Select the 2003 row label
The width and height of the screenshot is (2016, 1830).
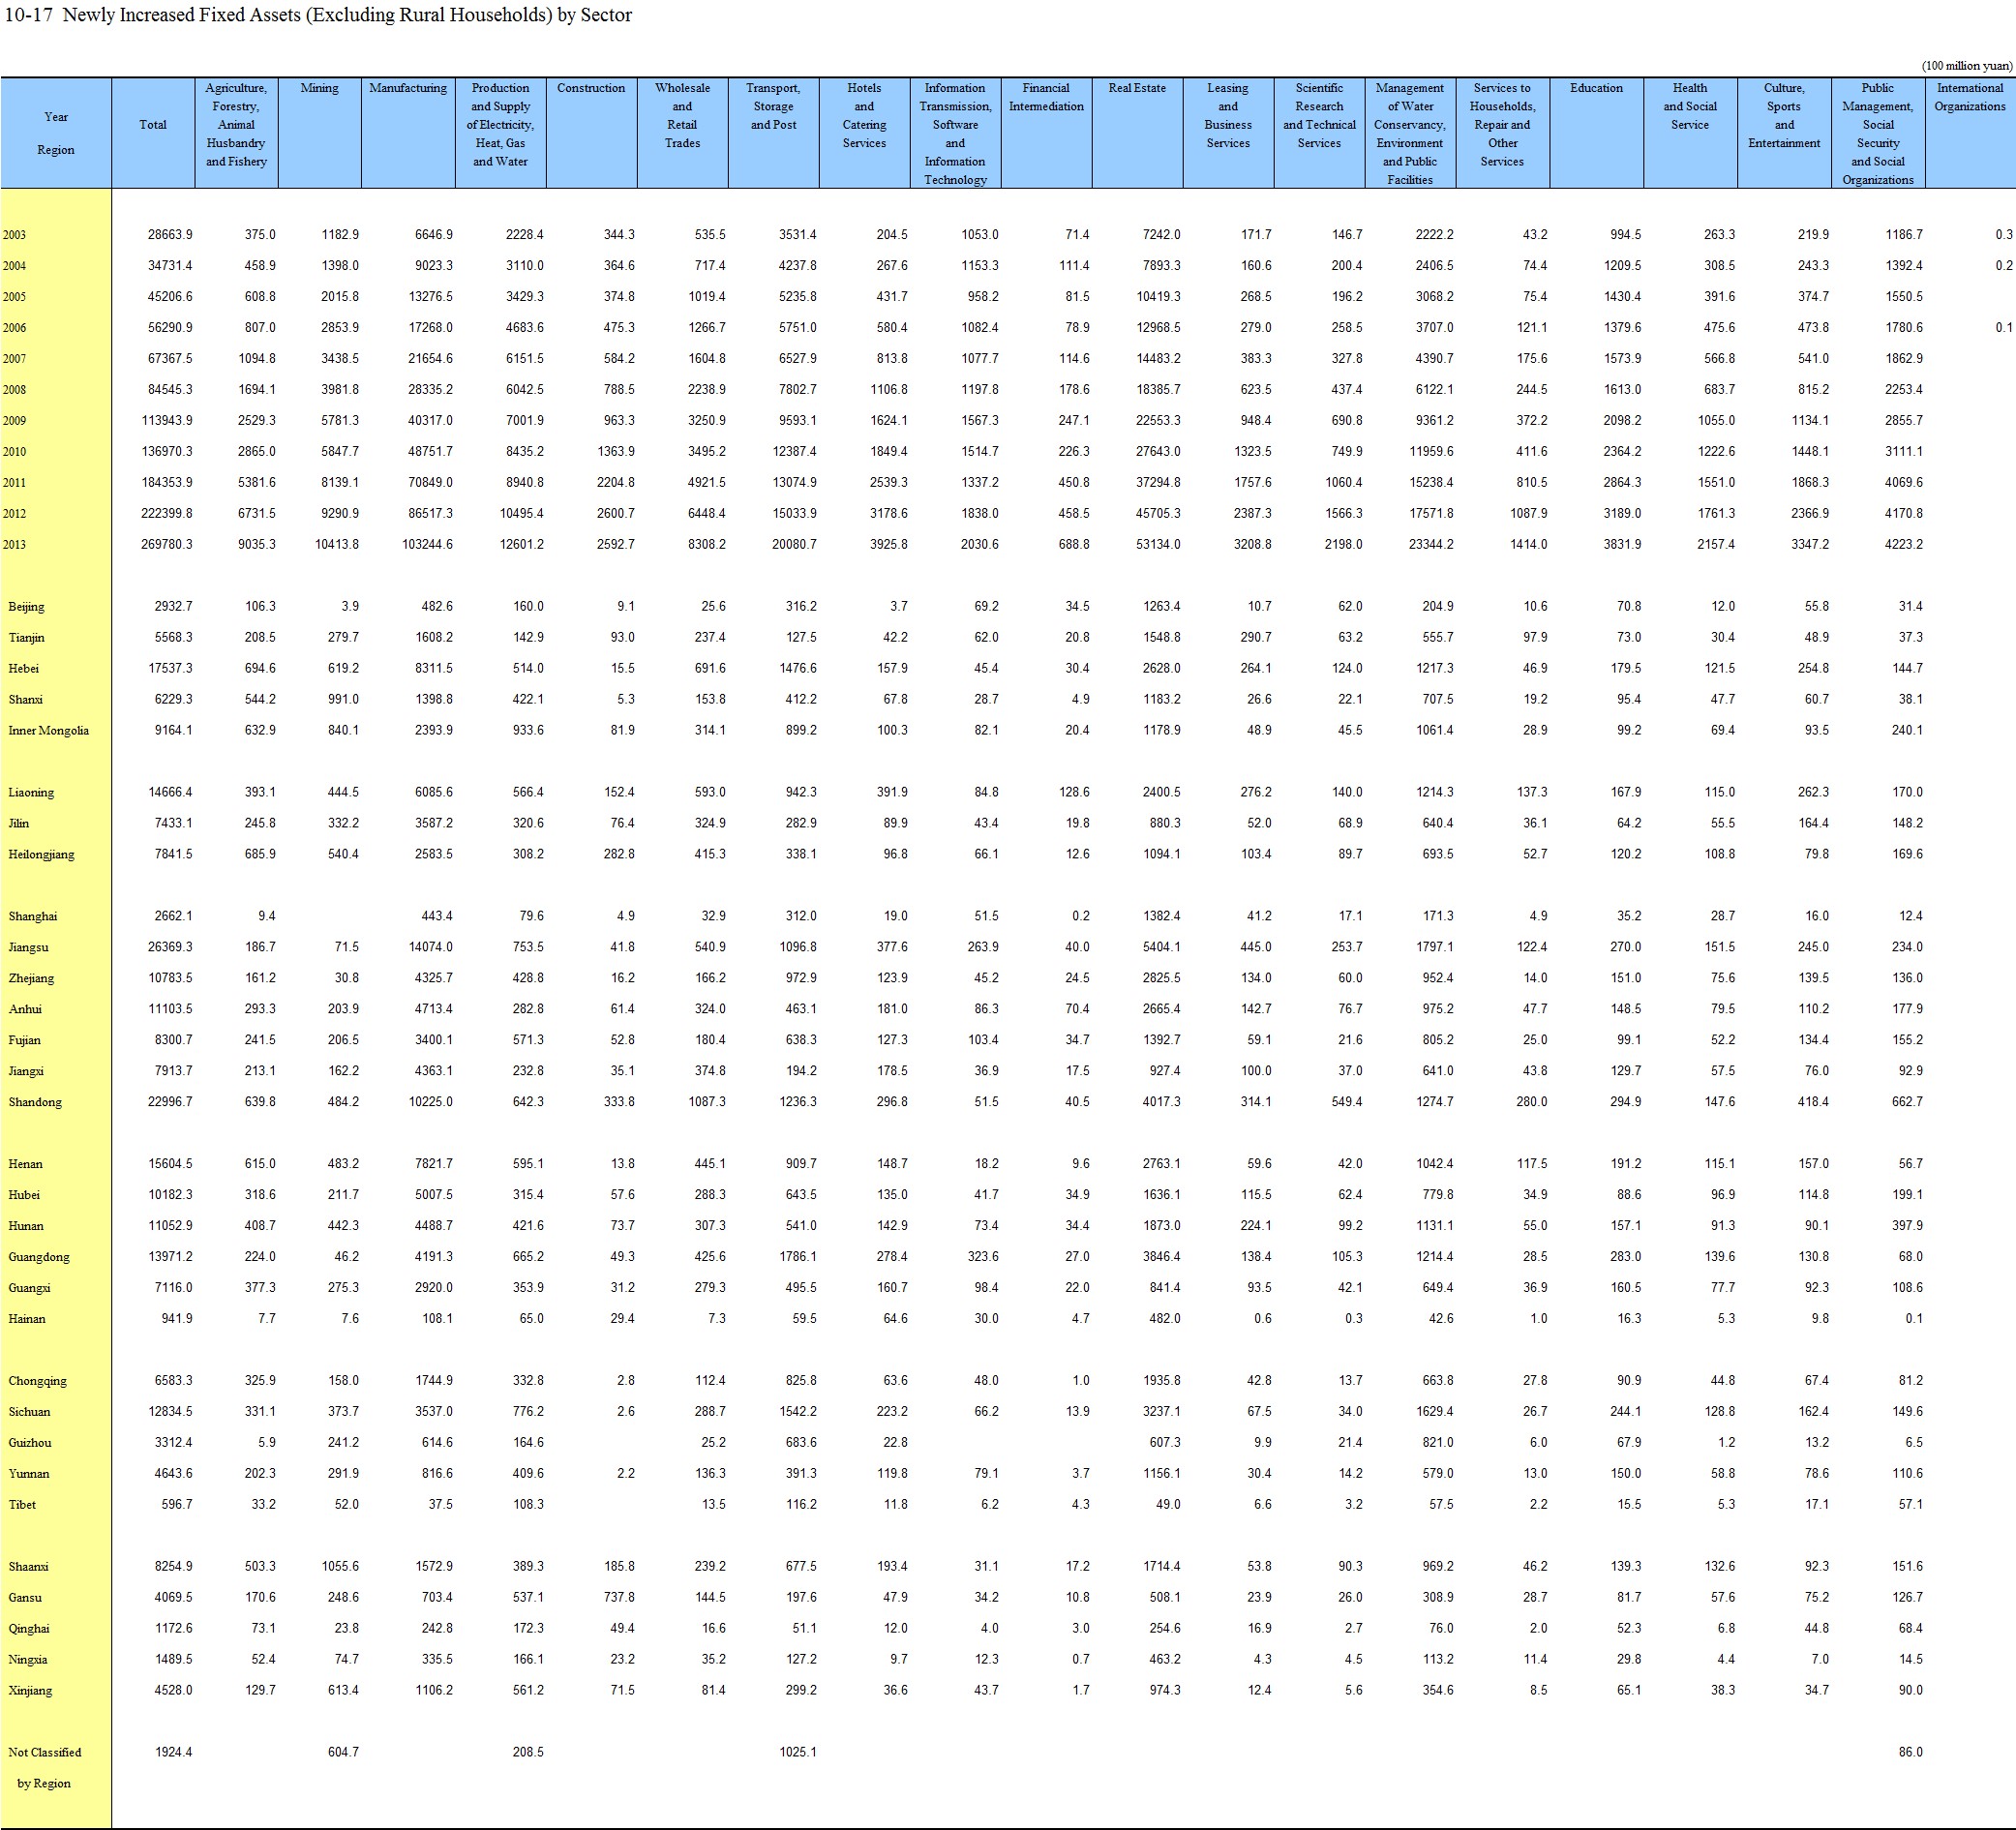[x=14, y=235]
